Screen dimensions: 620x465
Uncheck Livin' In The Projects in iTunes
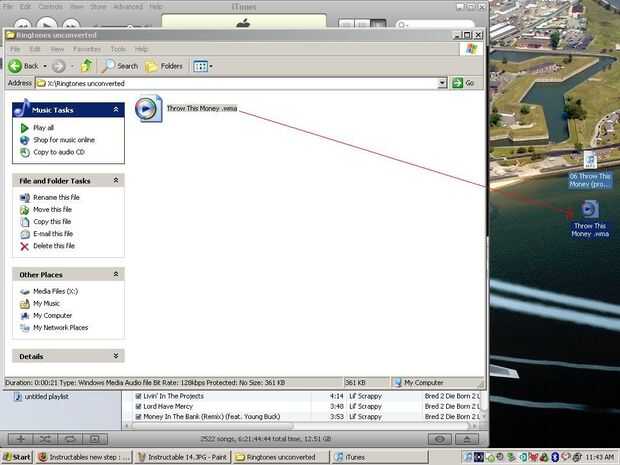coord(138,396)
